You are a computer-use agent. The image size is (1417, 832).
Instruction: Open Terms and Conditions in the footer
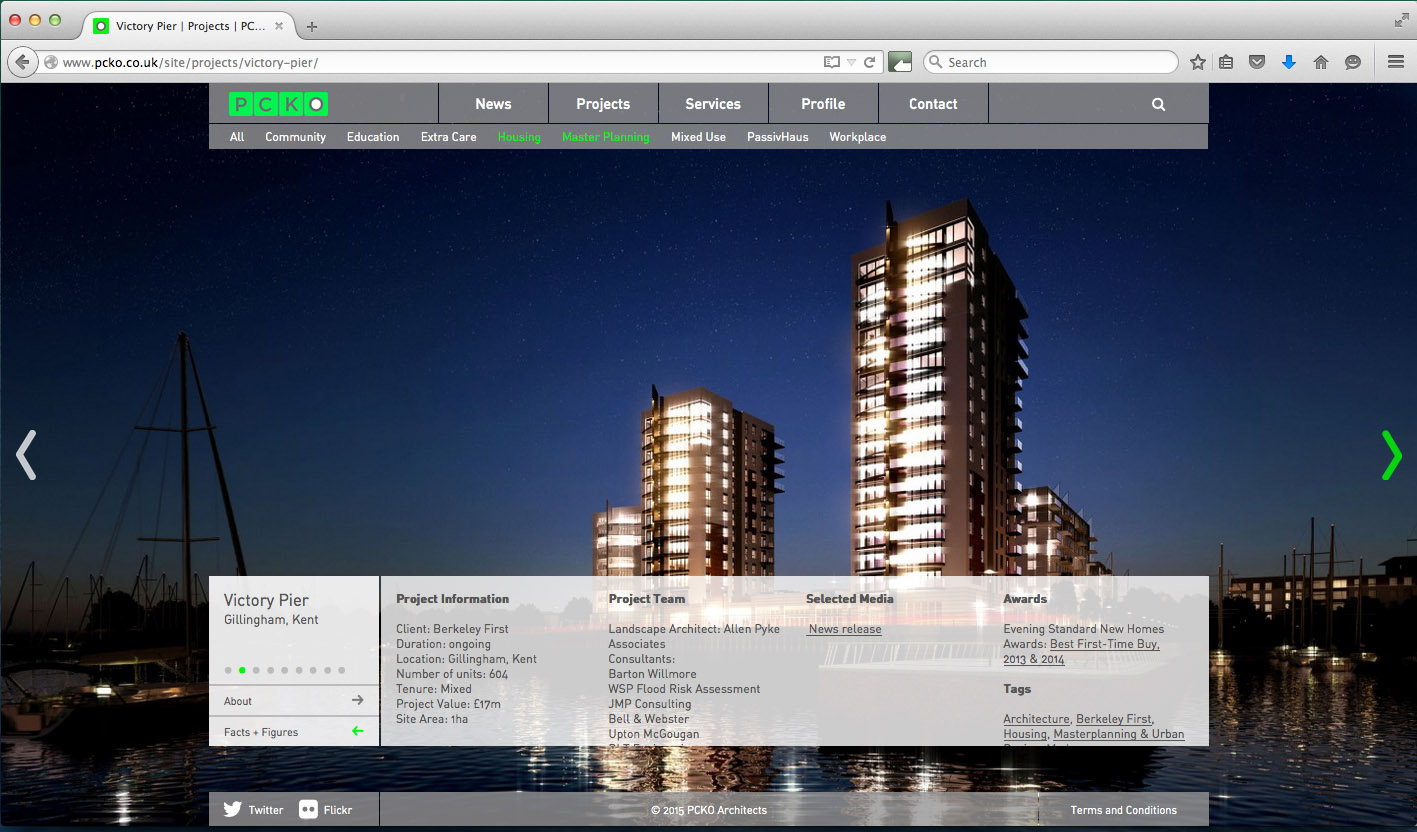pyautogui.click(x=1123, y=810)
